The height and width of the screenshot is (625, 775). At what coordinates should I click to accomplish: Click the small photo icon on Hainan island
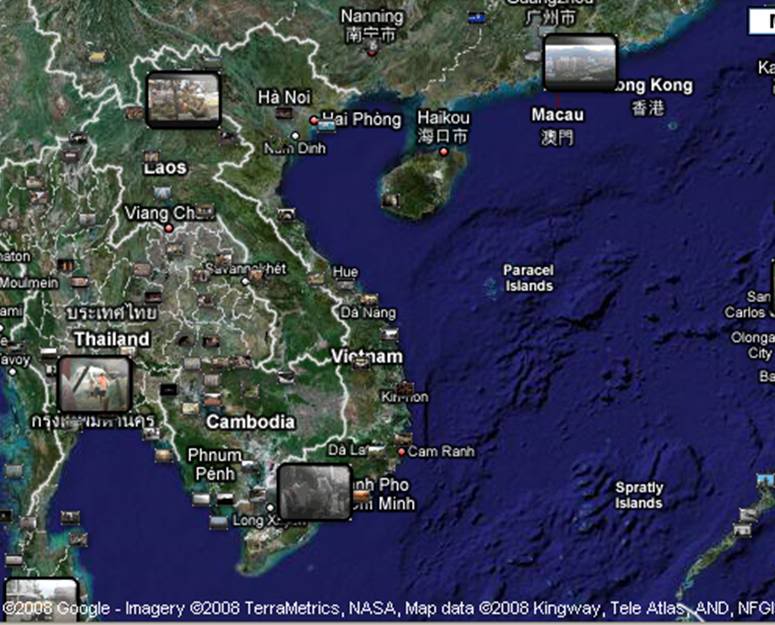click(x=392, y=201)
